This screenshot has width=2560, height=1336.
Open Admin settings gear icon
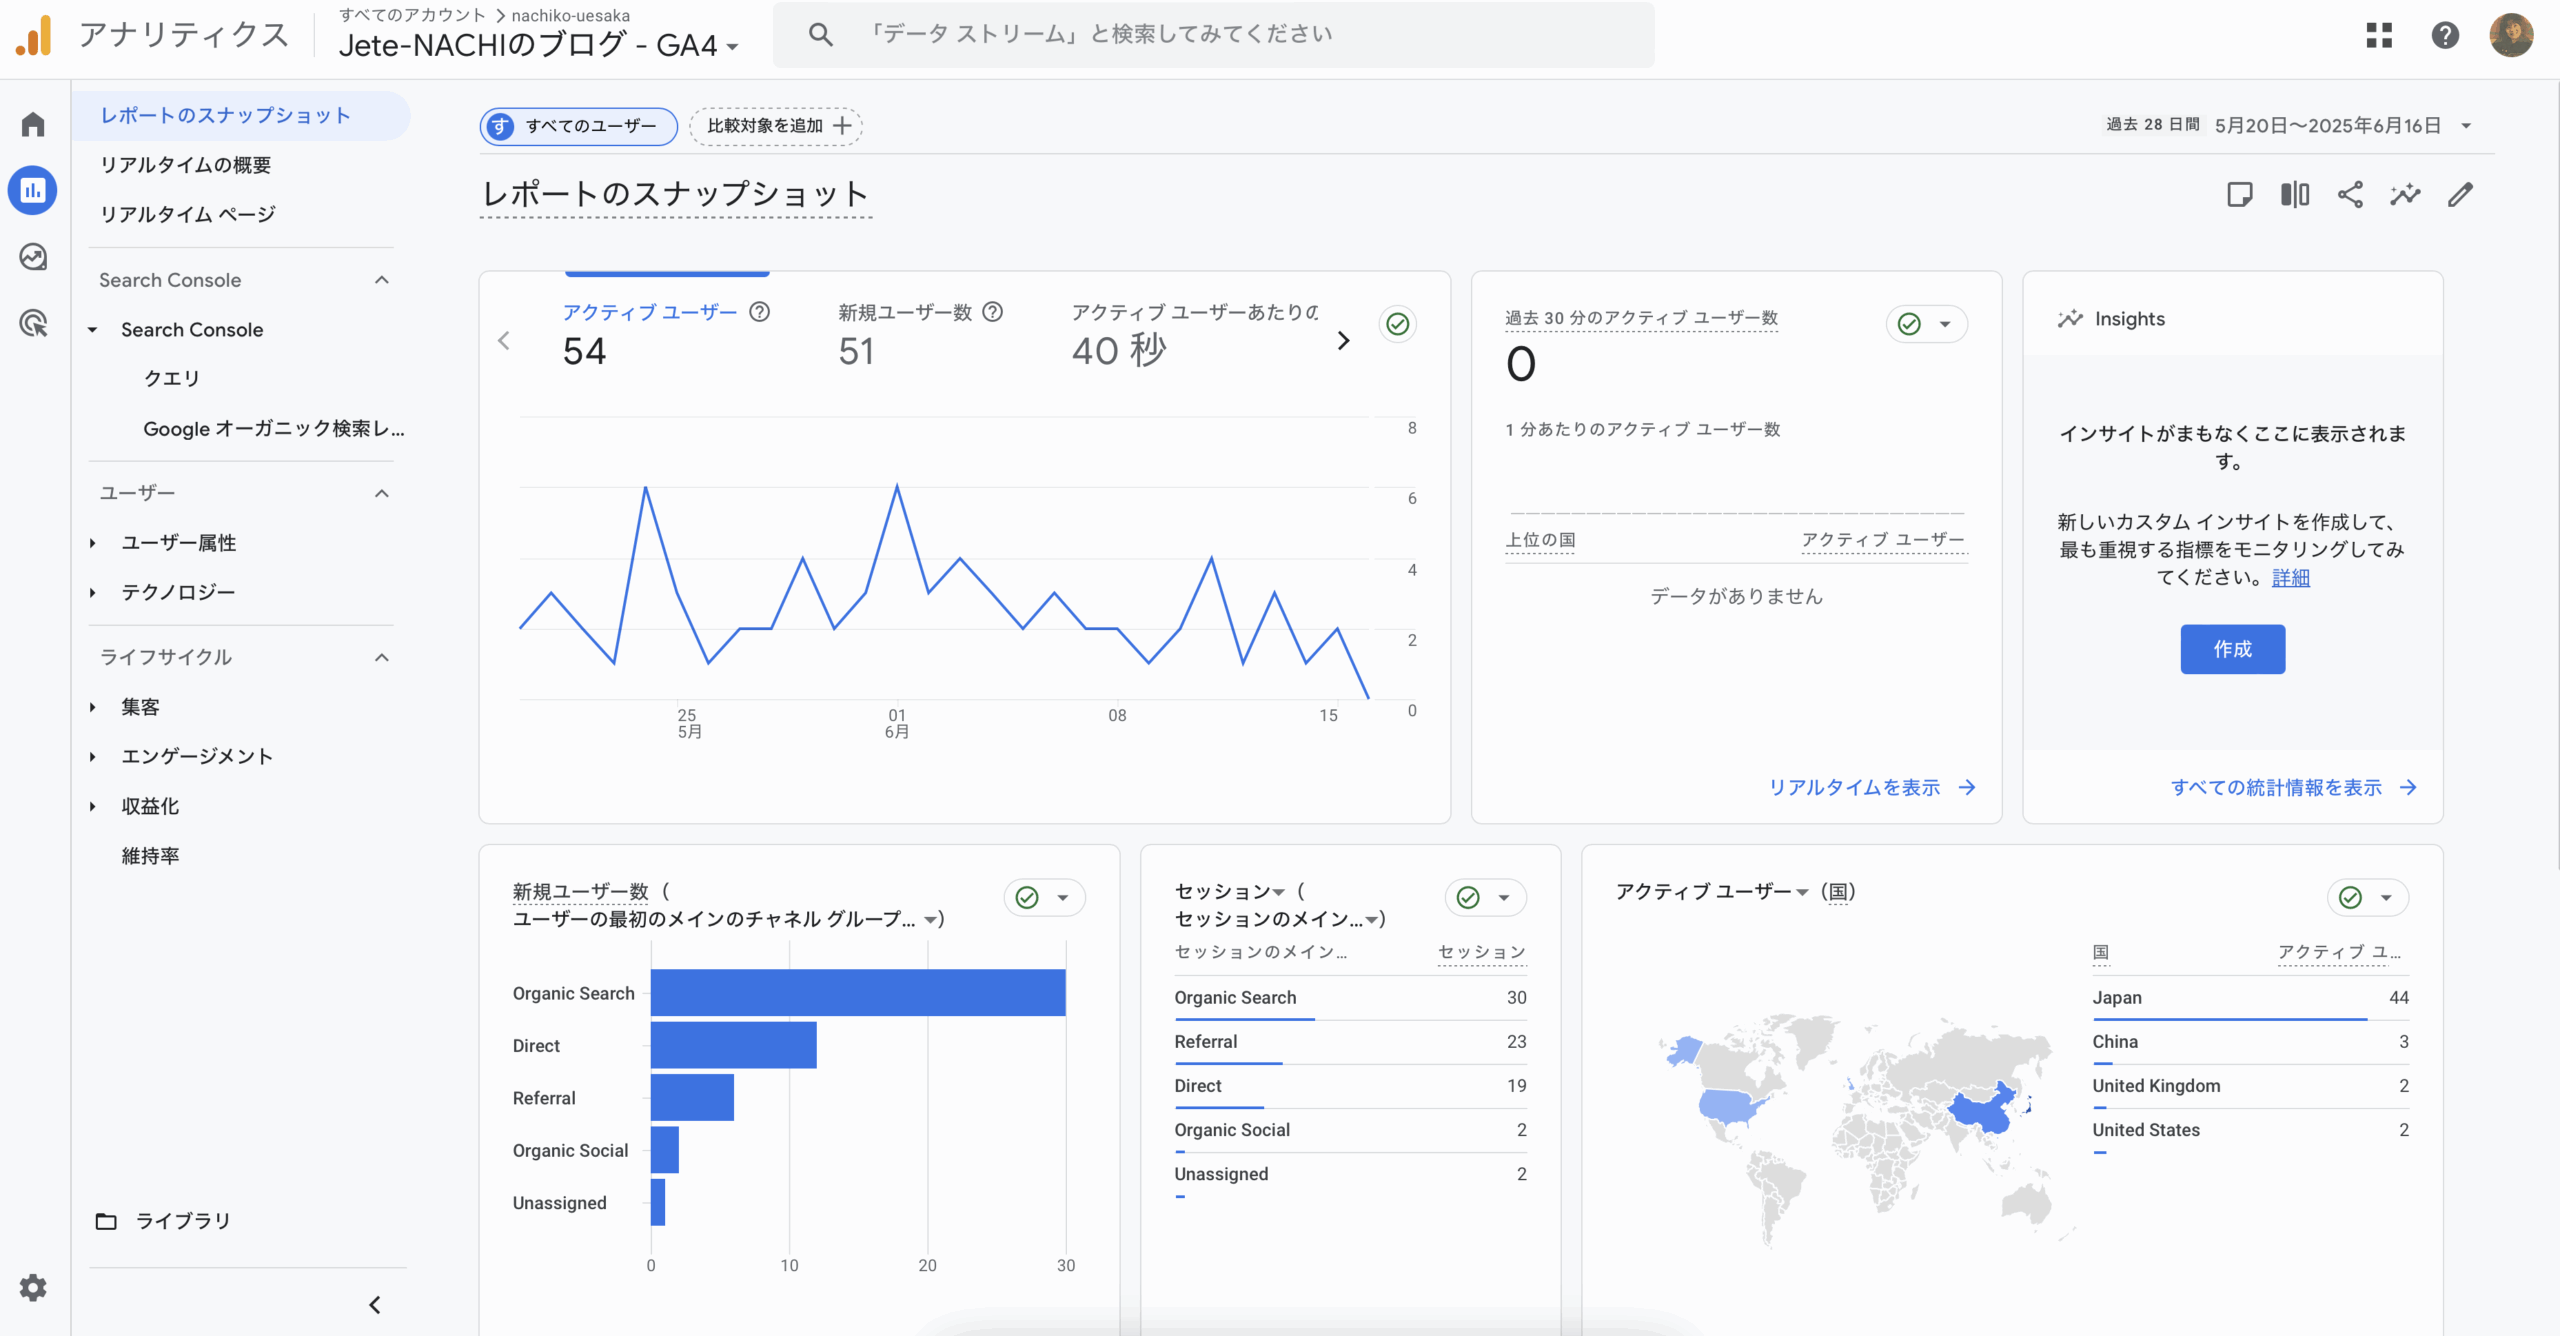pos(33,1287)
